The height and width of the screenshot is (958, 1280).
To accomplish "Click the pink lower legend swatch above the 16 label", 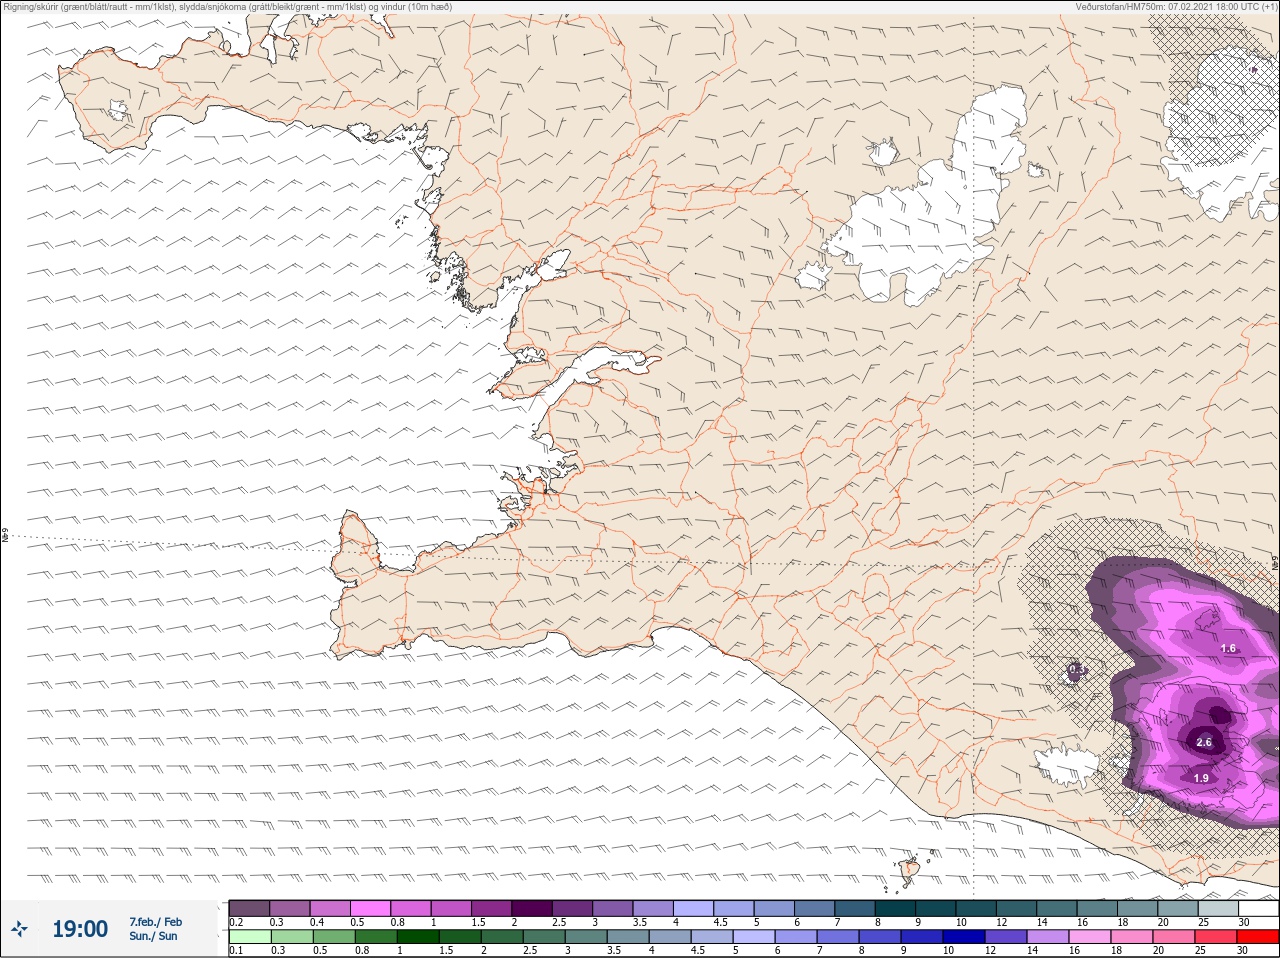I will (1090, 936).
